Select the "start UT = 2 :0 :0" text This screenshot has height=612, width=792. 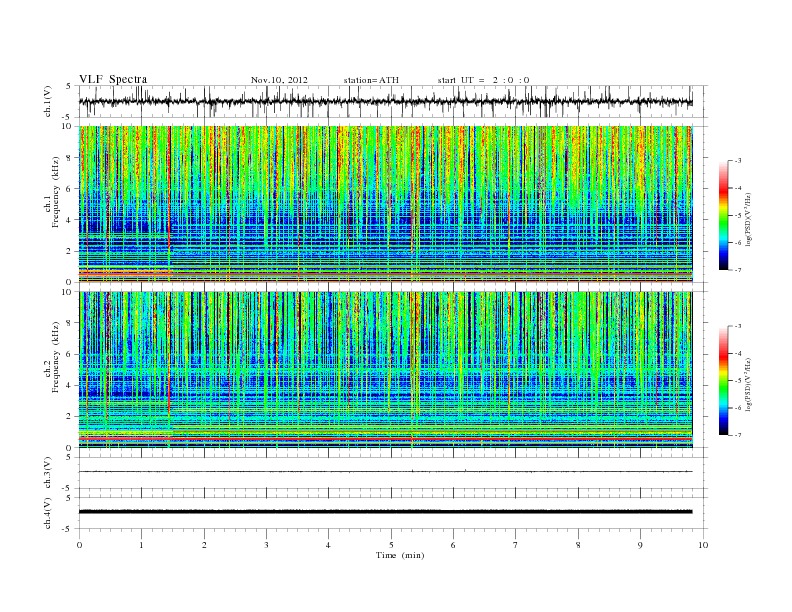click(x=483, y=80)
